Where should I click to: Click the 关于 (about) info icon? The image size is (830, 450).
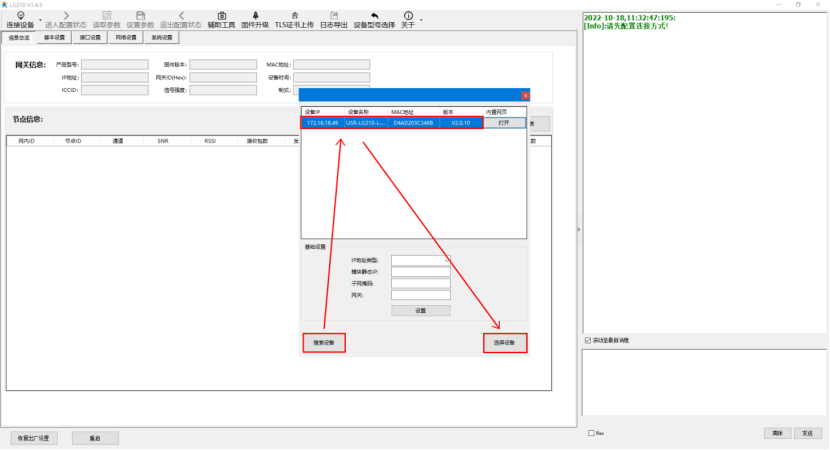click(x=408, y=17)
